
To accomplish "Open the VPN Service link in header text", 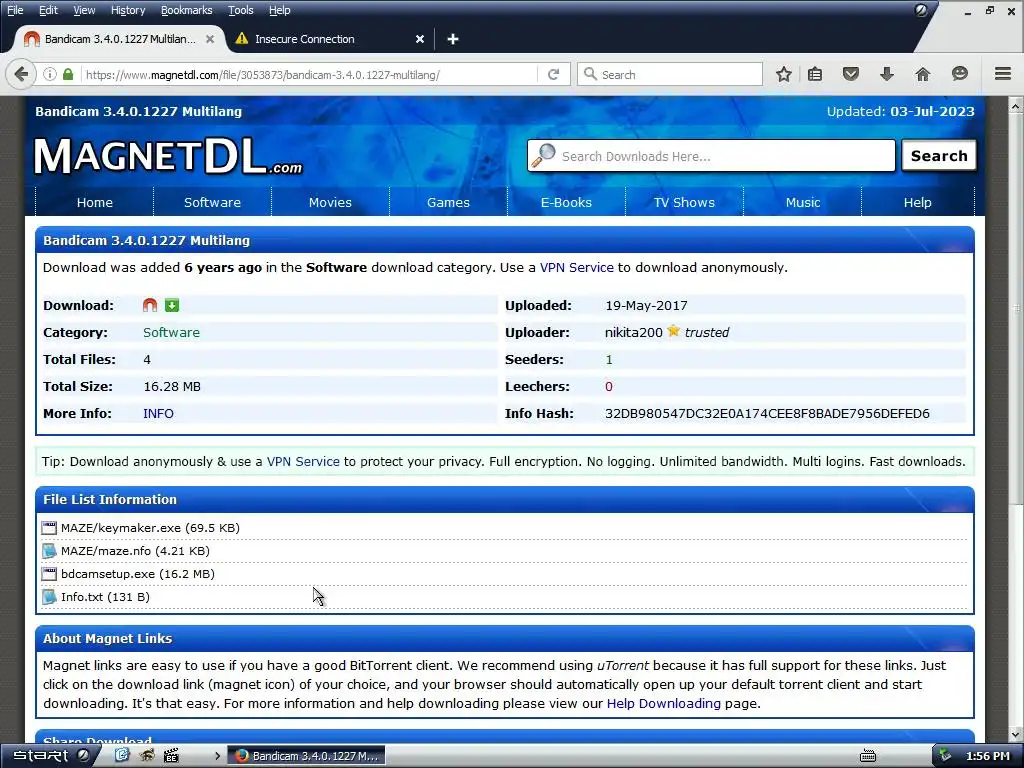I will click(x=577, y=268).
